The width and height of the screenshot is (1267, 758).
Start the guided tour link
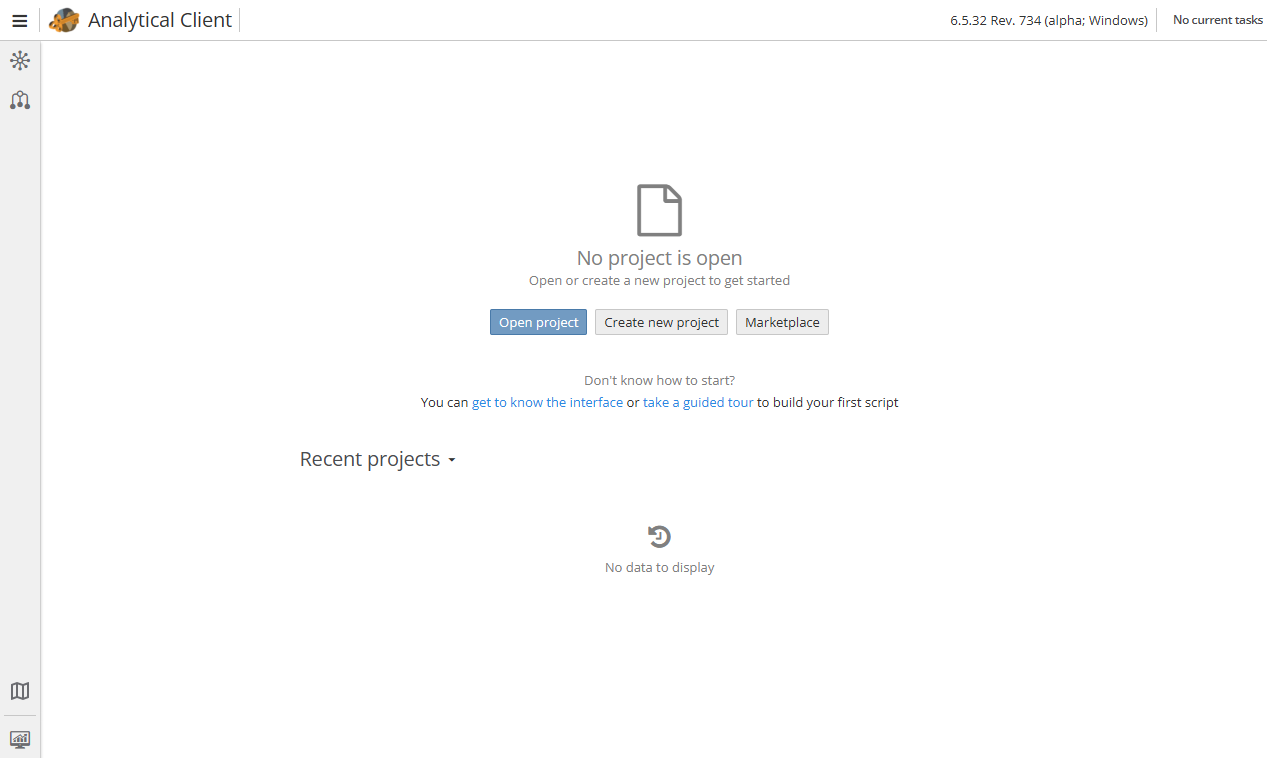pyautogui.click(x=698, y=402)
